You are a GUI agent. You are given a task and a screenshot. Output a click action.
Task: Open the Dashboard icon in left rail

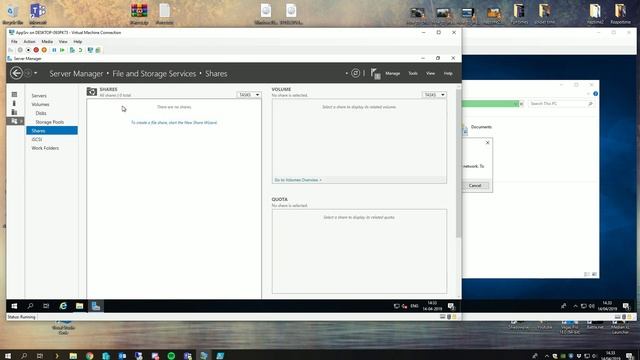pos(14,94)
